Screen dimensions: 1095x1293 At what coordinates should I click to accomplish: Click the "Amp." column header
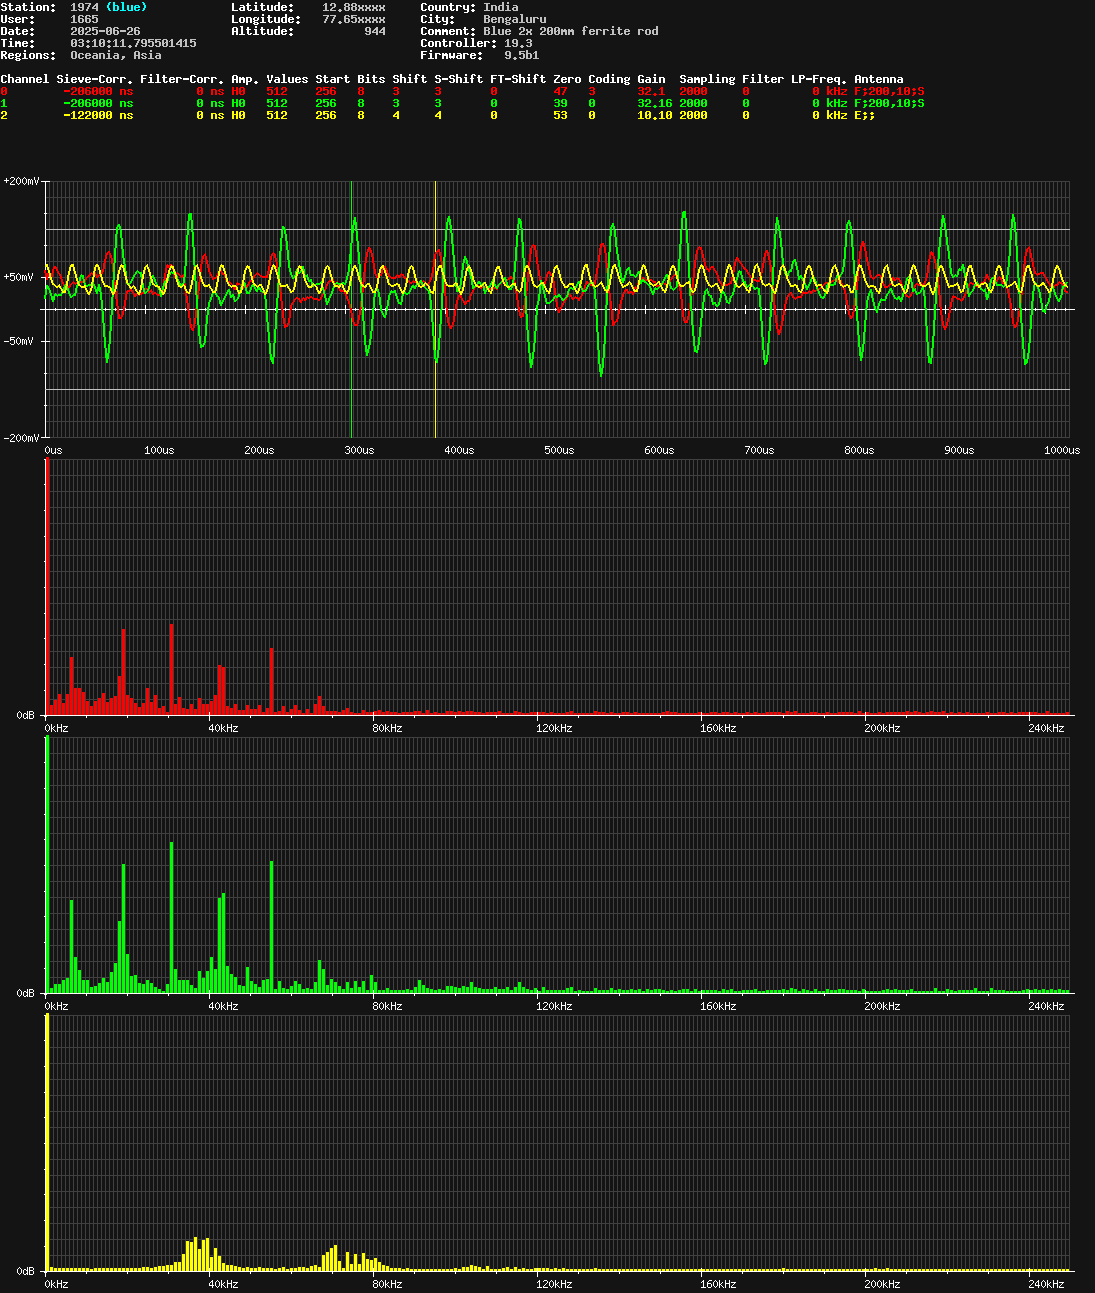tap(245, 79)
